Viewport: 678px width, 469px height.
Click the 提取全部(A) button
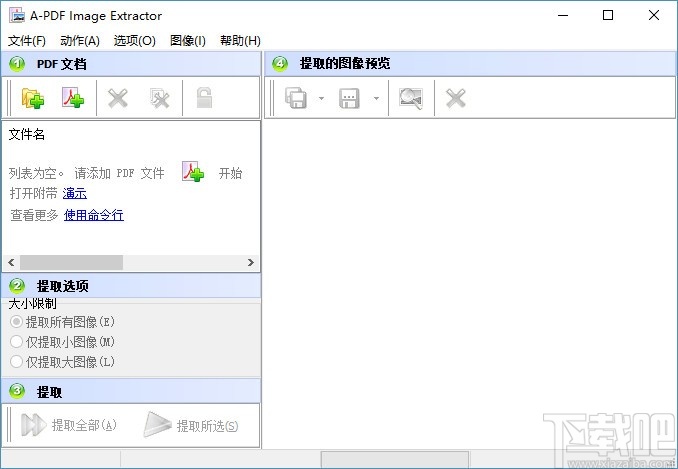pos(69,425)
